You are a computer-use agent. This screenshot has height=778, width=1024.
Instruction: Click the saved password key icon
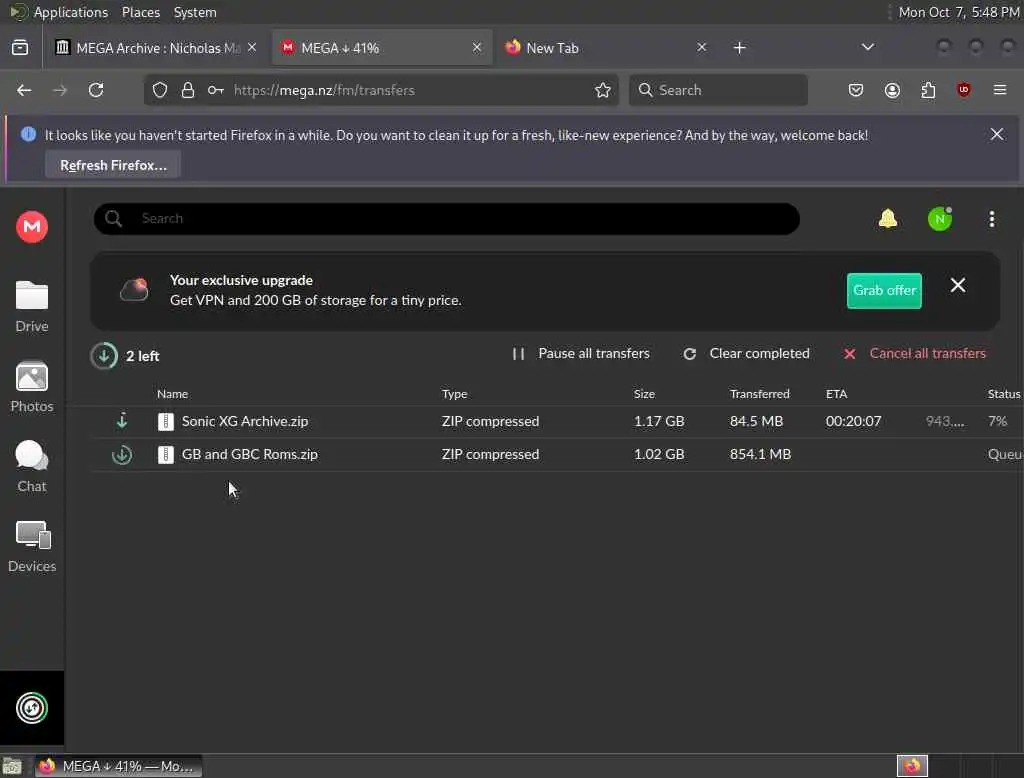tap(216, 90)
